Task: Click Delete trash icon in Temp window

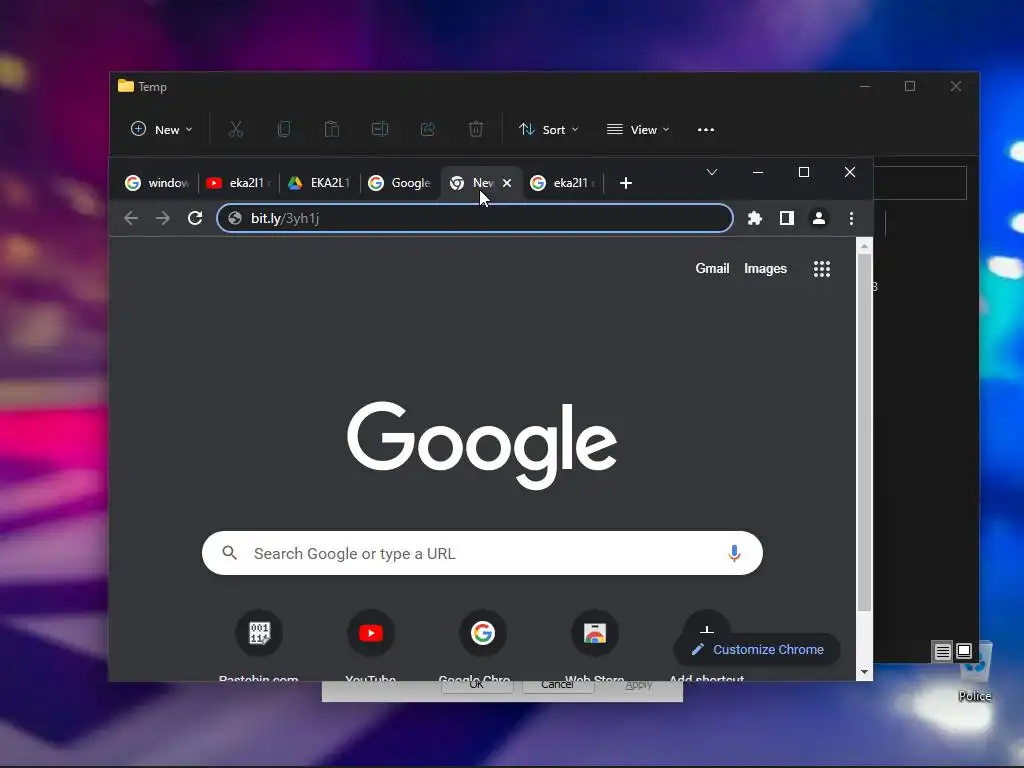Action: (x=476, y=129)
